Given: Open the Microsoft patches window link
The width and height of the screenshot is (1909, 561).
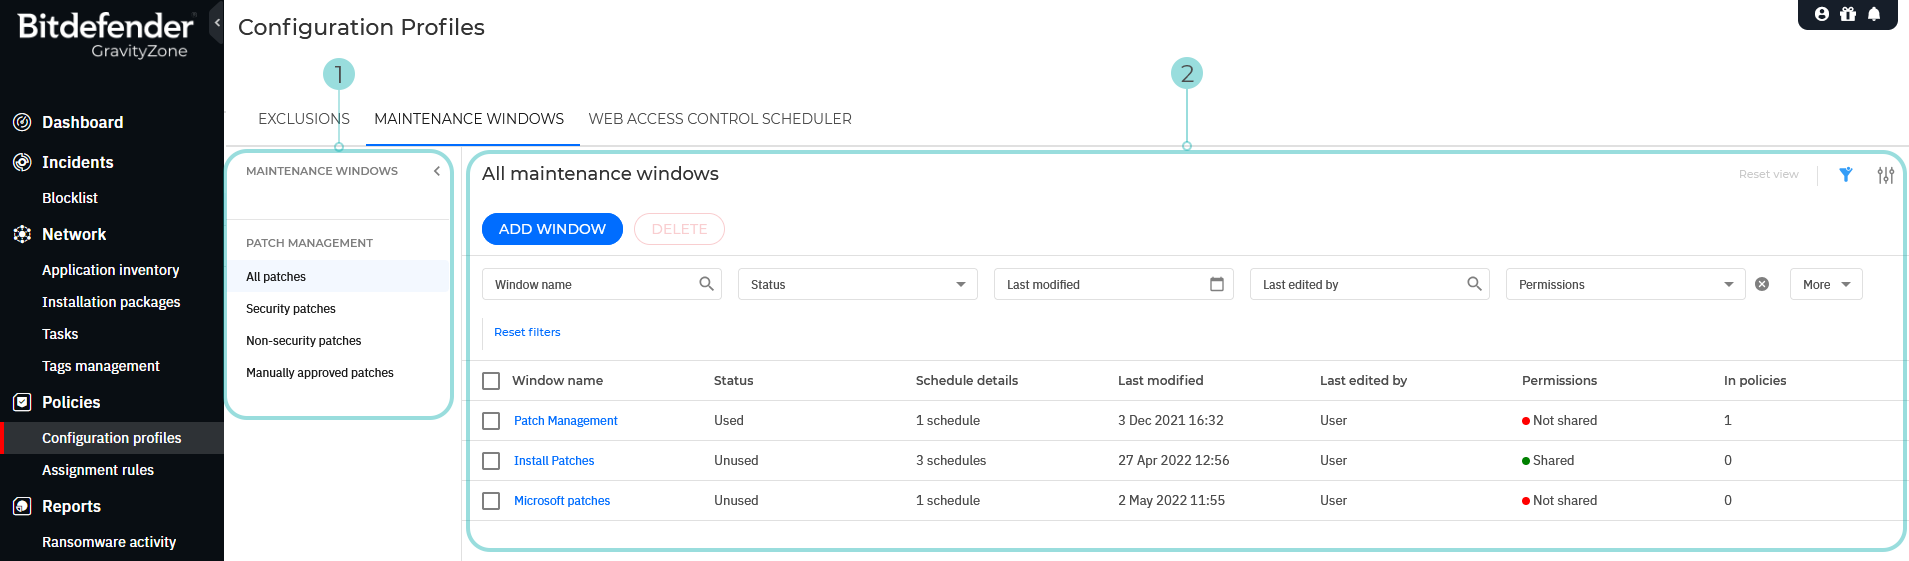Looking at the screenshot, I should tap(562, 501).
